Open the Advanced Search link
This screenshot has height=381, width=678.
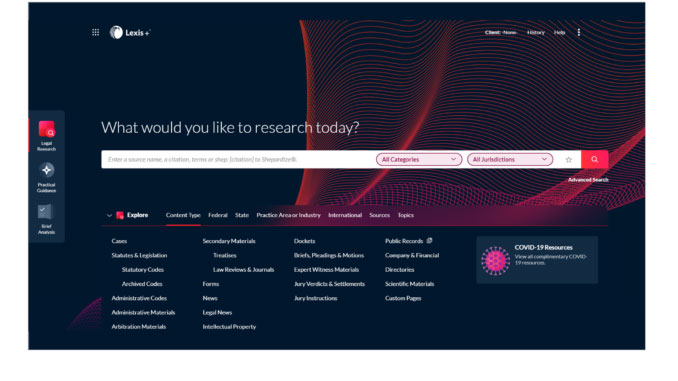click(x=588, y=180)
